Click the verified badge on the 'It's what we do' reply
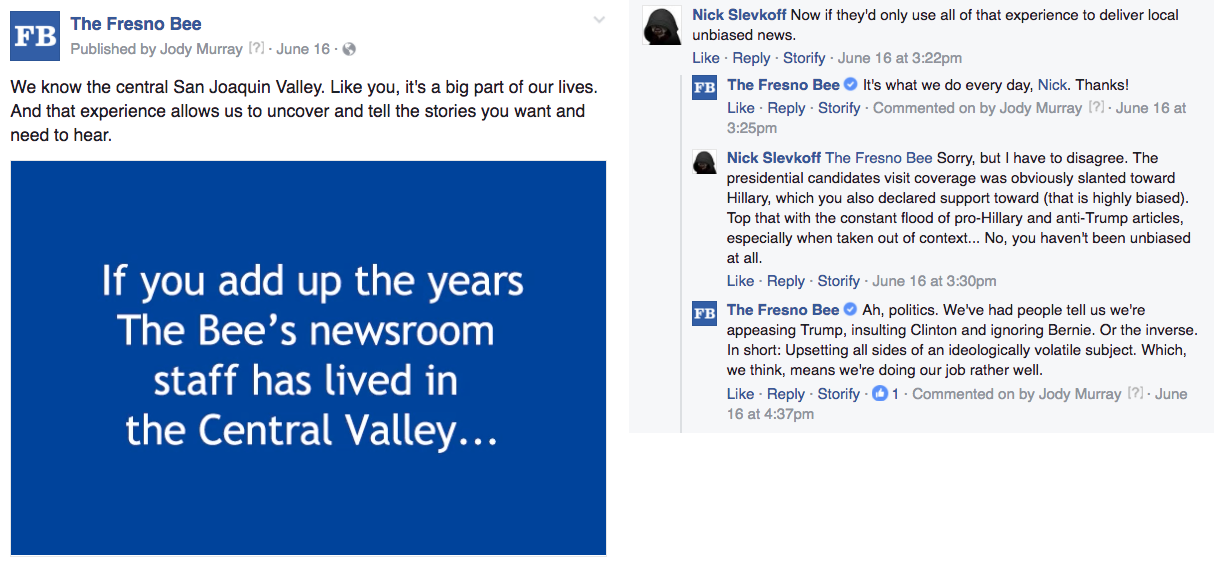Screen dimensions: 1214x565 click(851, 85)
